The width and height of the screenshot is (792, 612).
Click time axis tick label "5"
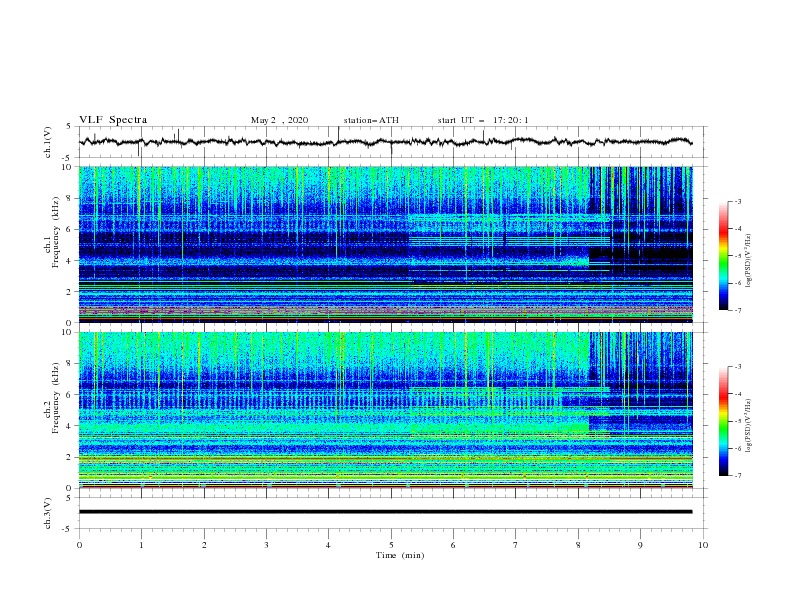(x=391, y=545)
